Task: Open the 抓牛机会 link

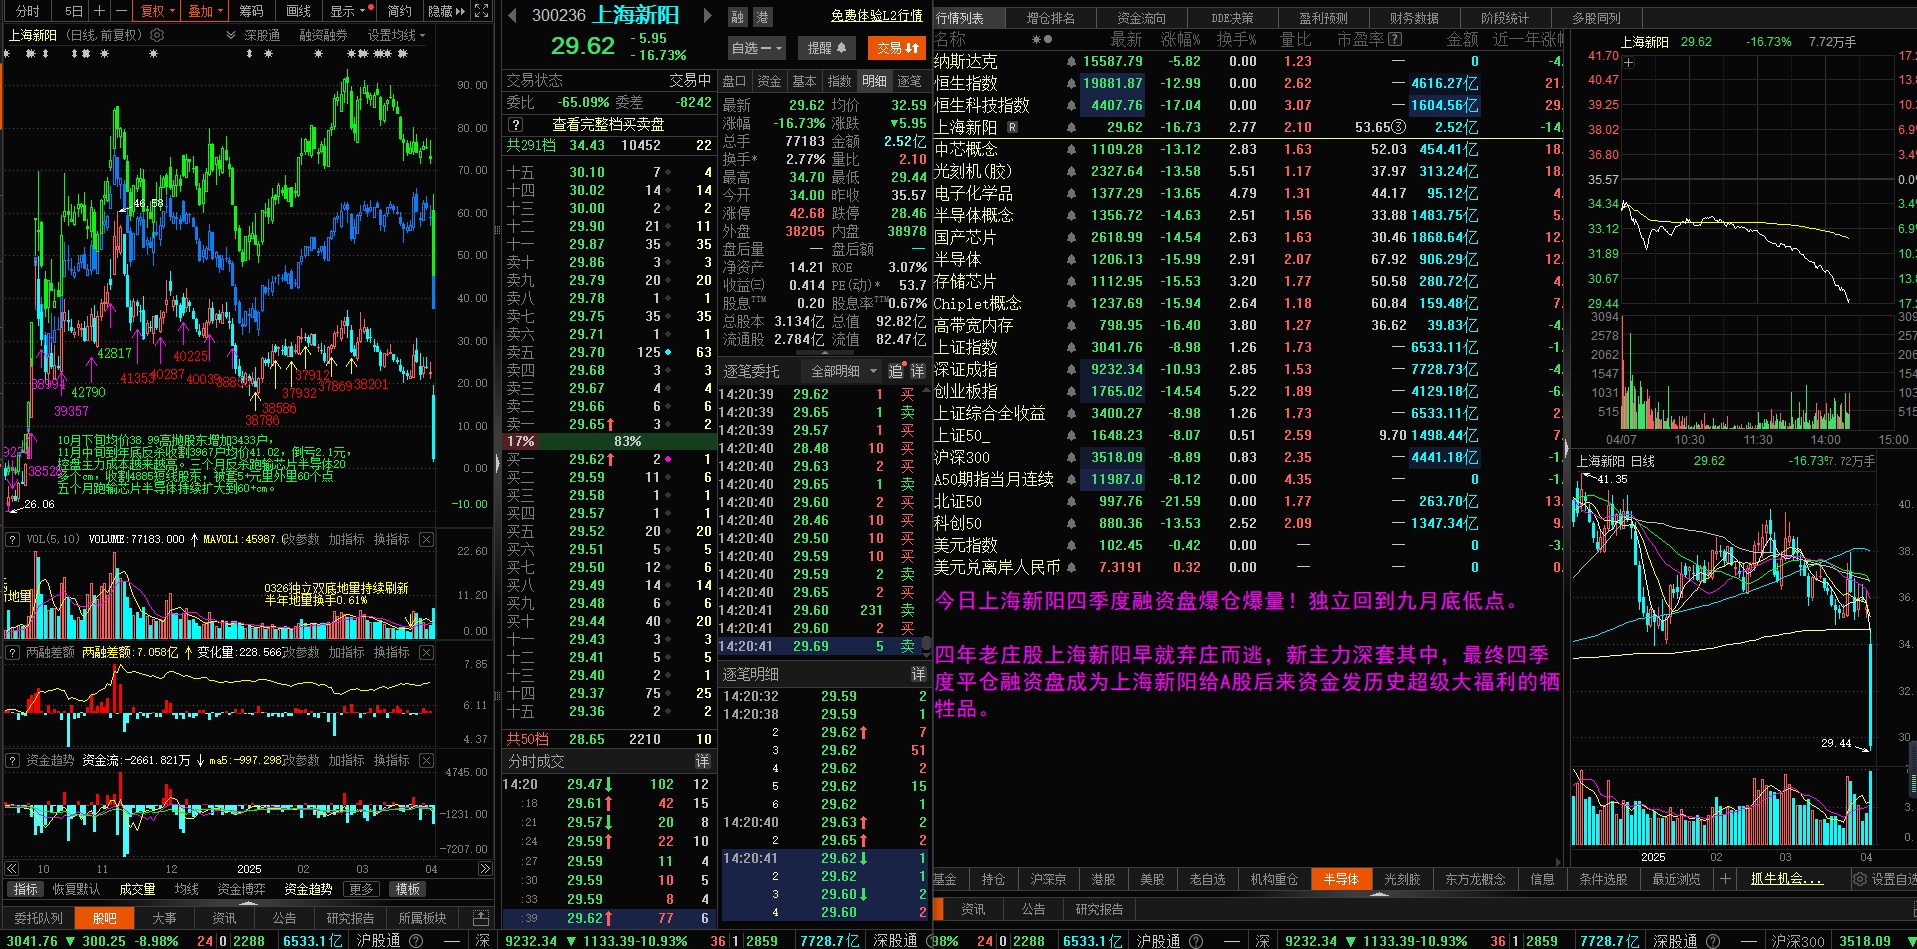Action: (x=1786, y=879)
